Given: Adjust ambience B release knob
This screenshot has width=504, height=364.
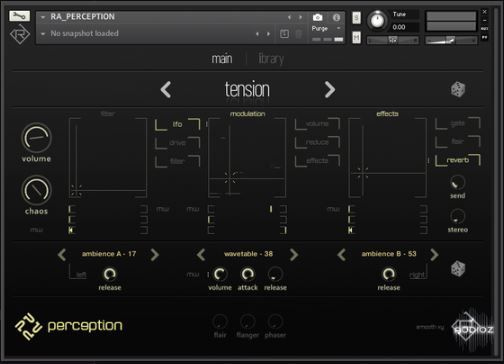Looking at the screenshot, I should (x=389, y=274).
